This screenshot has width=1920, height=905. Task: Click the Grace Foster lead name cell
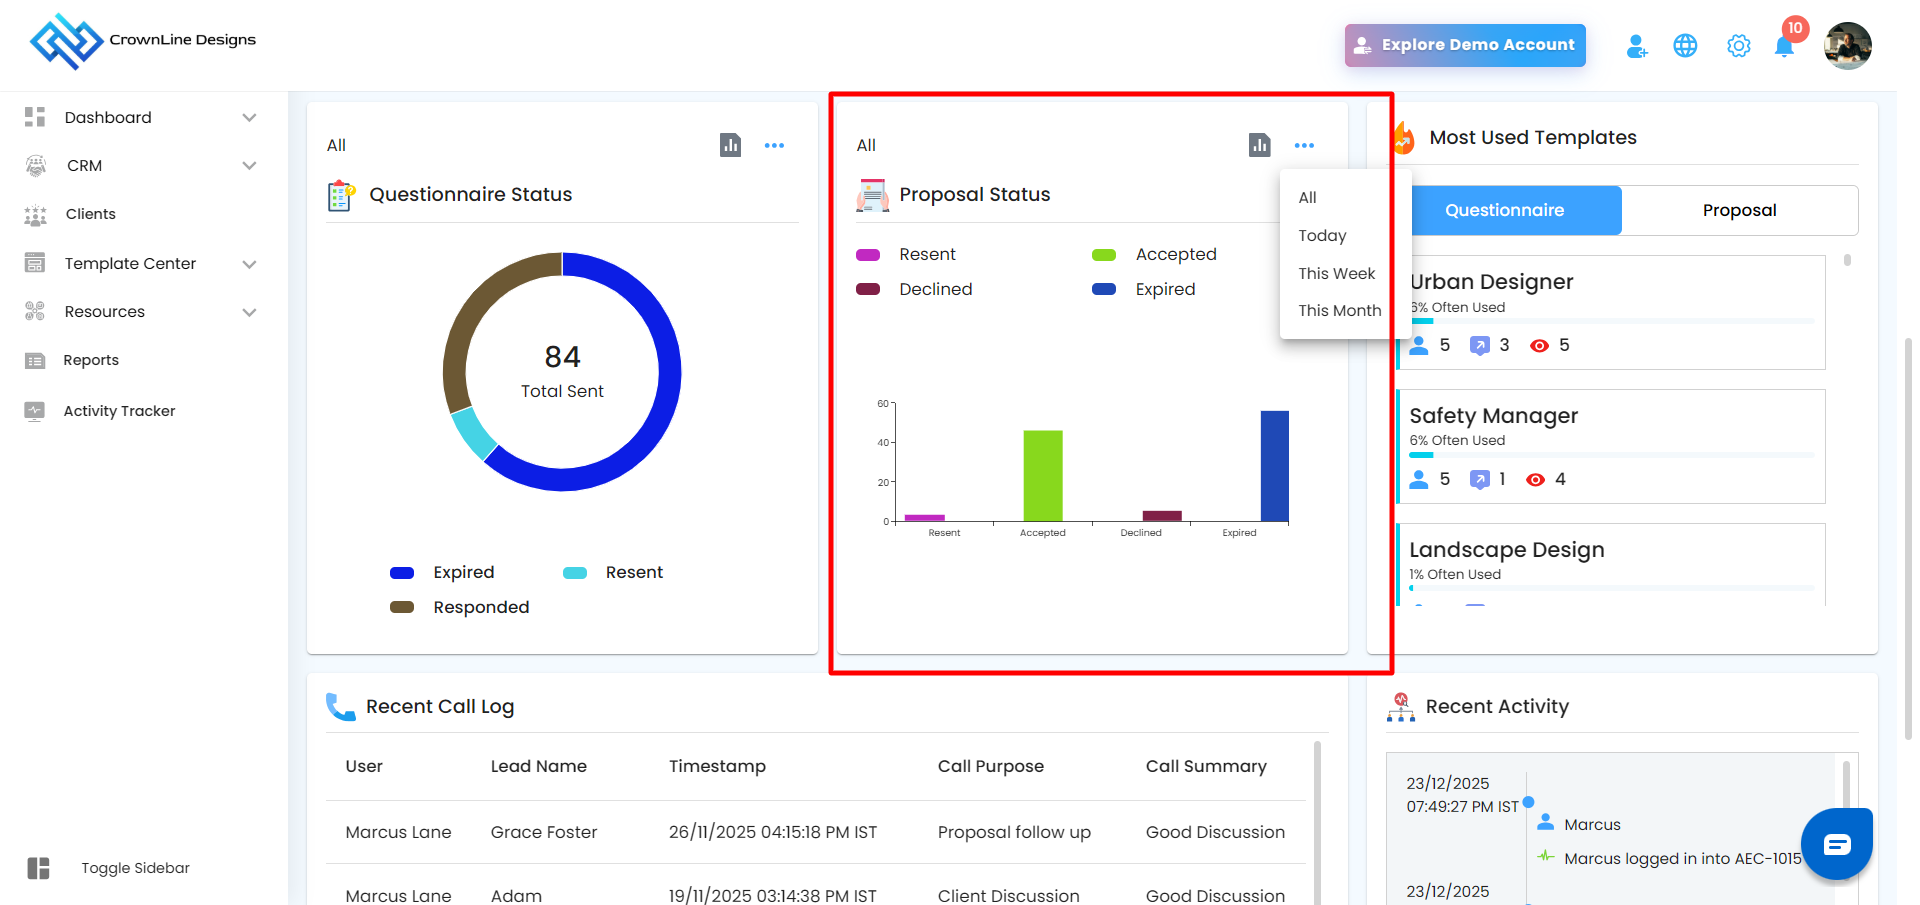point(544,832)
